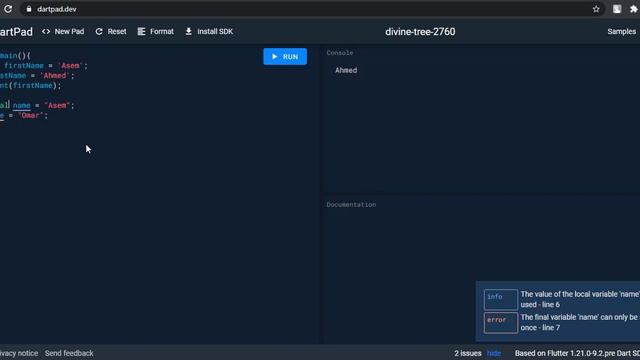Open the Send feedback link

pos(69,353)
